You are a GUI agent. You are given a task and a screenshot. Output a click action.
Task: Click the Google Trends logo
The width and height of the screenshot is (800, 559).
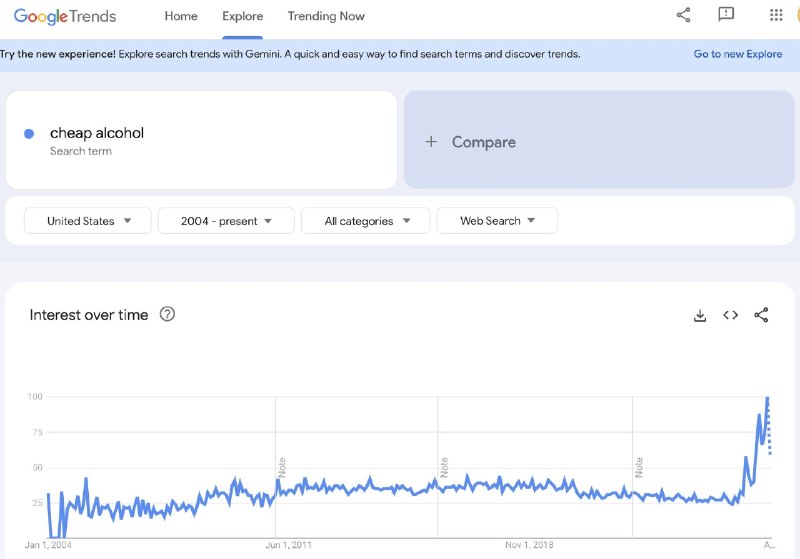click(65, 16)
